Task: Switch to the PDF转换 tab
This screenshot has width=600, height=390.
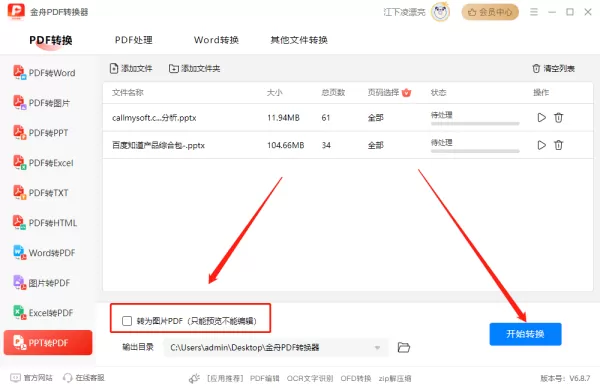Action: click(x=51, y=40)
